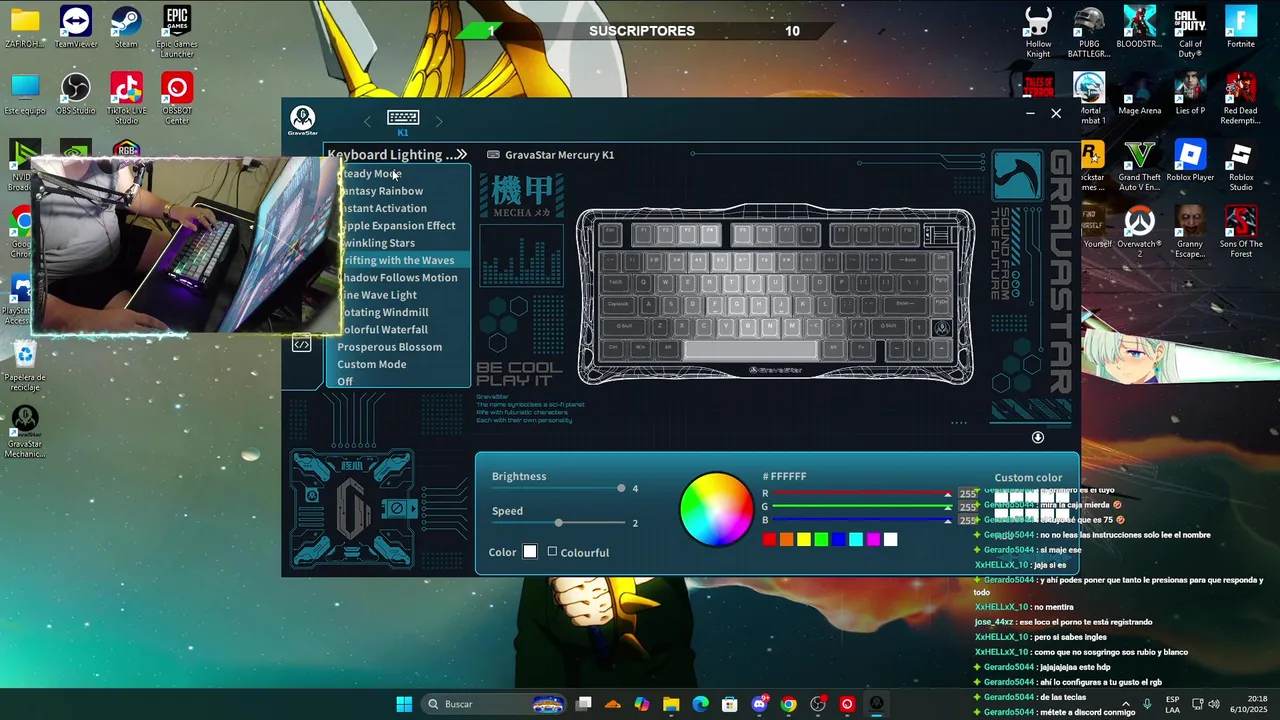Click the Speed slider handle
This screenshot has width=1280, height=720.
[558, 523]
